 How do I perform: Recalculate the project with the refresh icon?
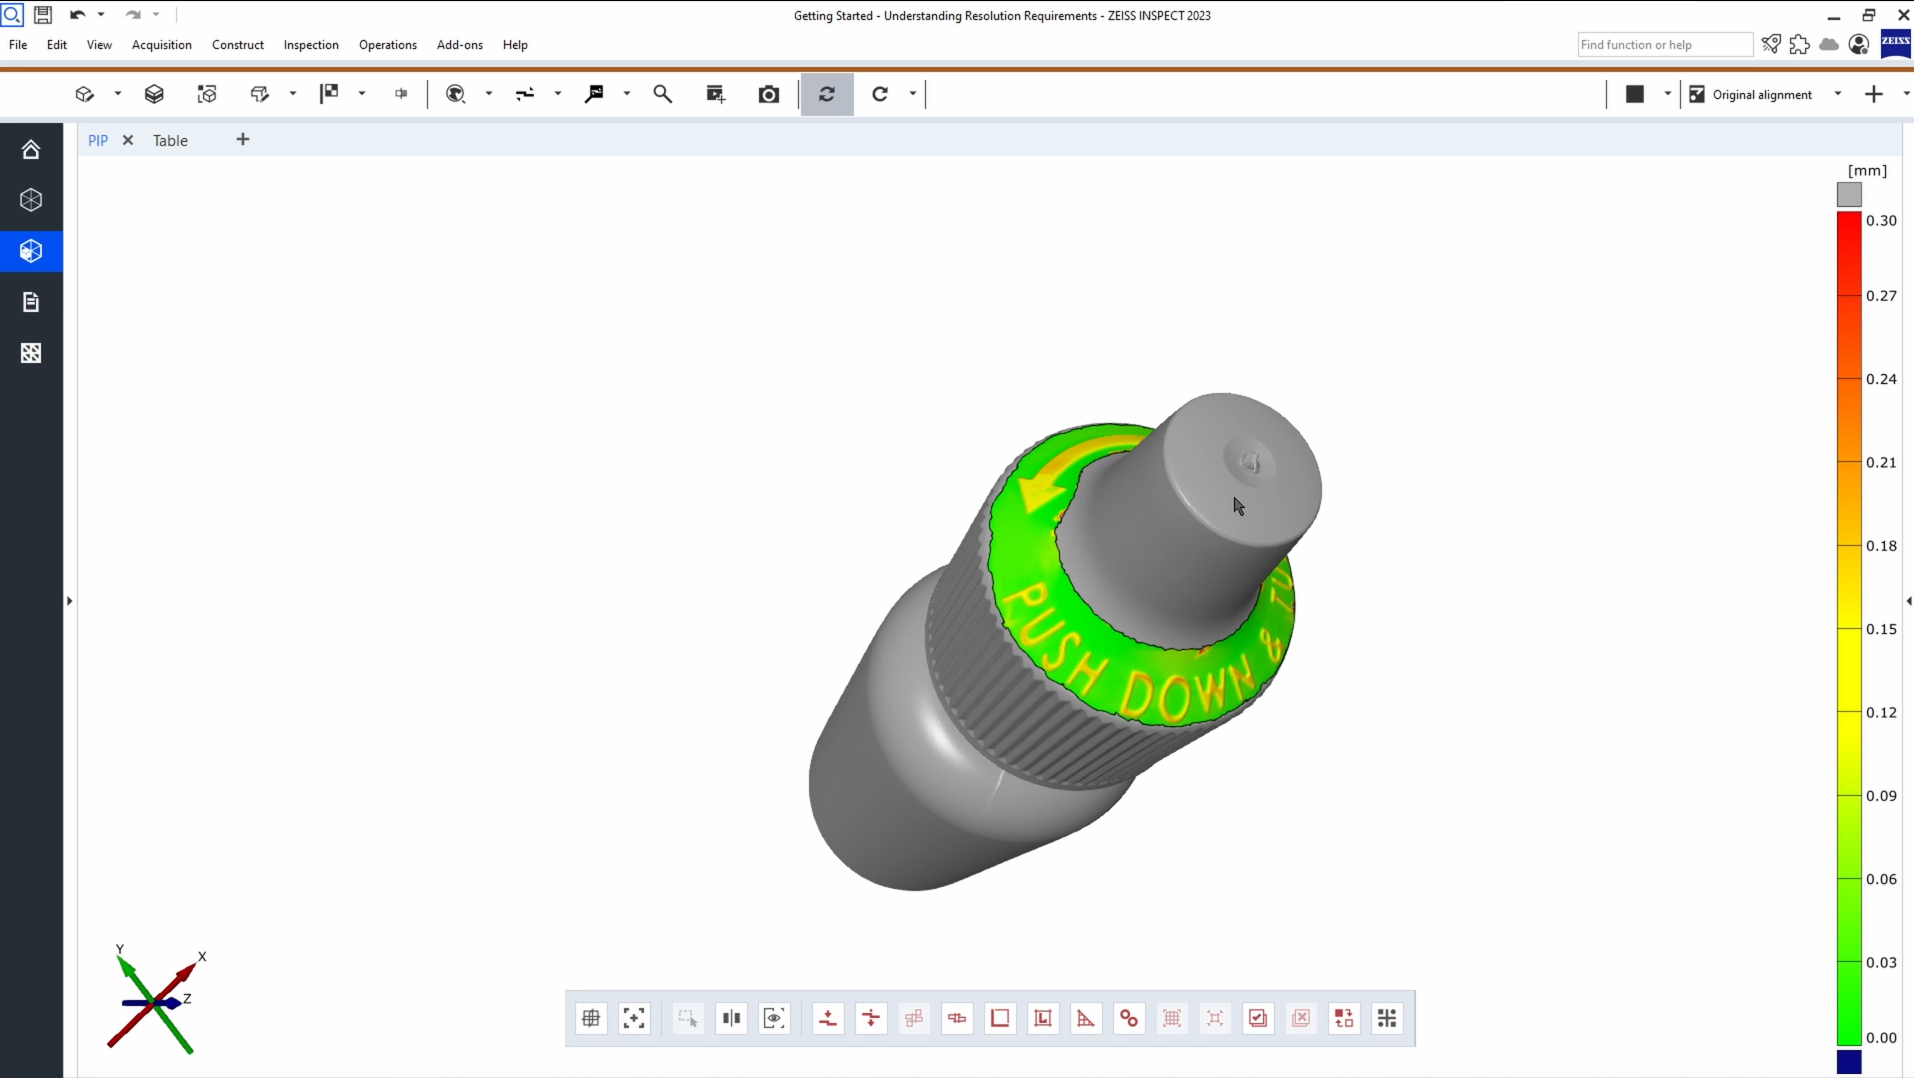point(828,94)
